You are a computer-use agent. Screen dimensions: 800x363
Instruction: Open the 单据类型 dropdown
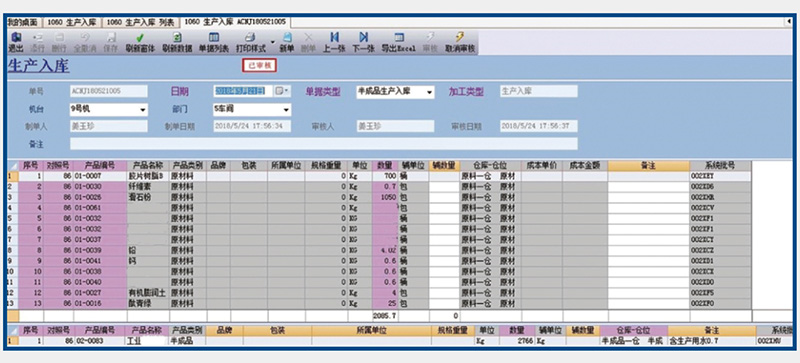(430, 92)
